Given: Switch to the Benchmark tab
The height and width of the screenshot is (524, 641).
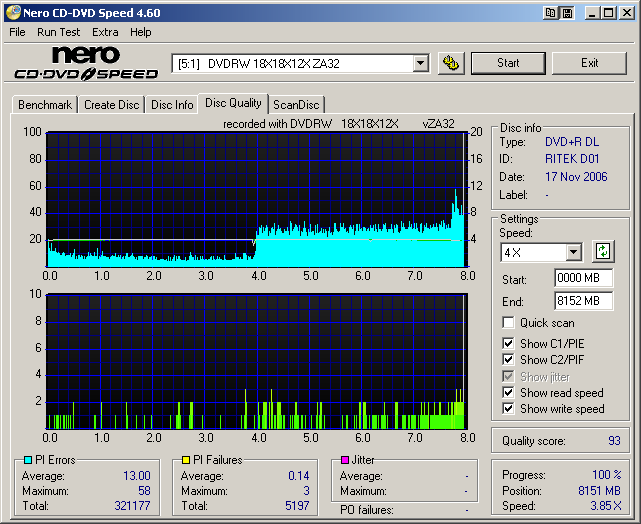Looking at the screenshot, I should pyautogui.click(x=45, y=105).
